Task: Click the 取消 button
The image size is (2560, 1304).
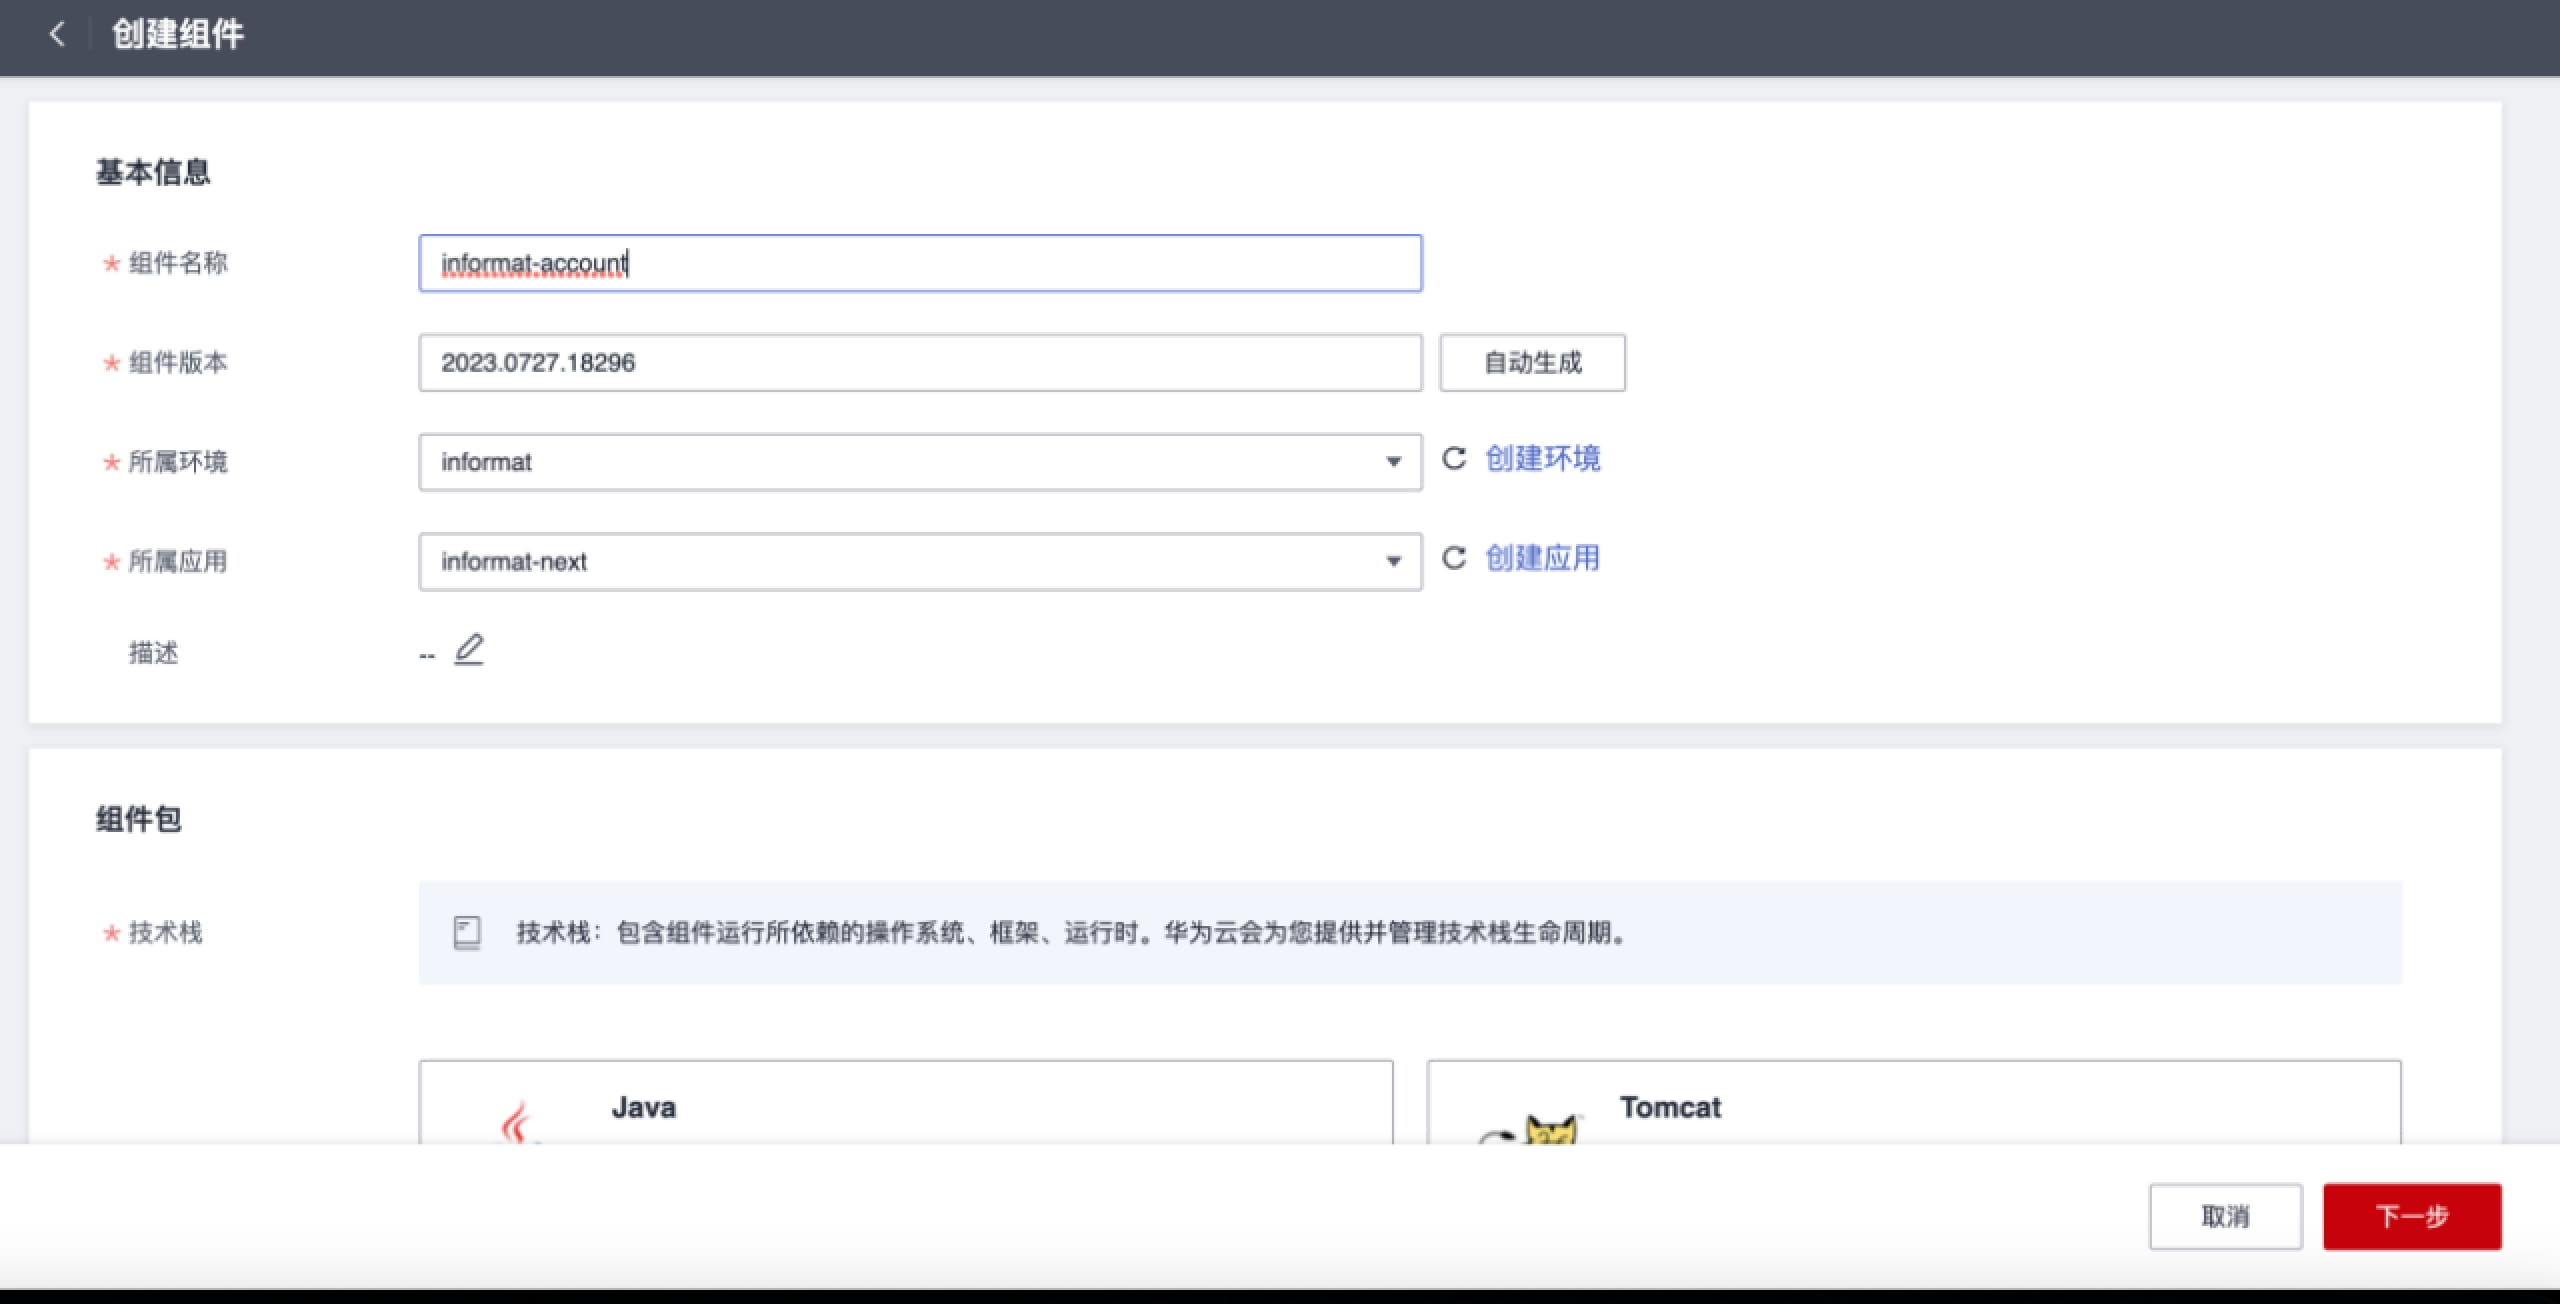Action: (x=2225, y=1216)
